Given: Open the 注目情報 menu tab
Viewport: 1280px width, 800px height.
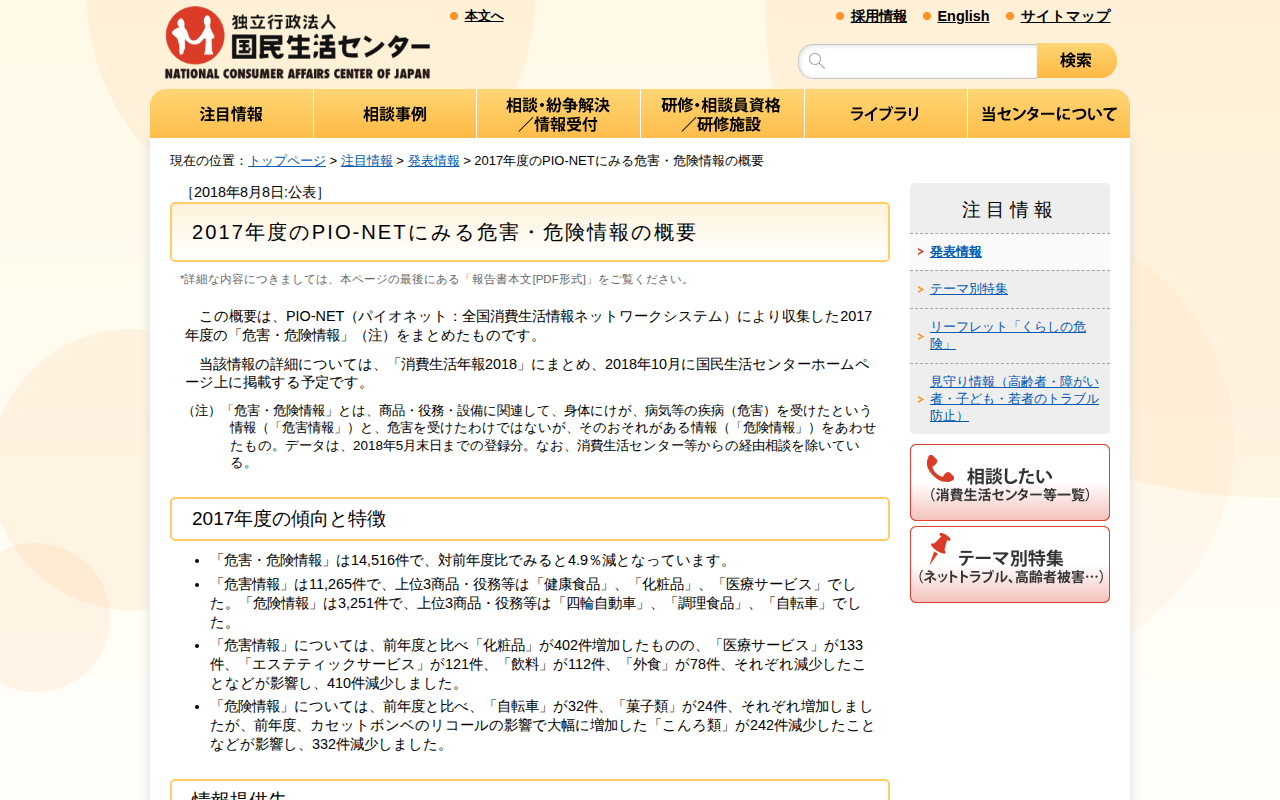Looking at the screenshot, I should [232, 114].
